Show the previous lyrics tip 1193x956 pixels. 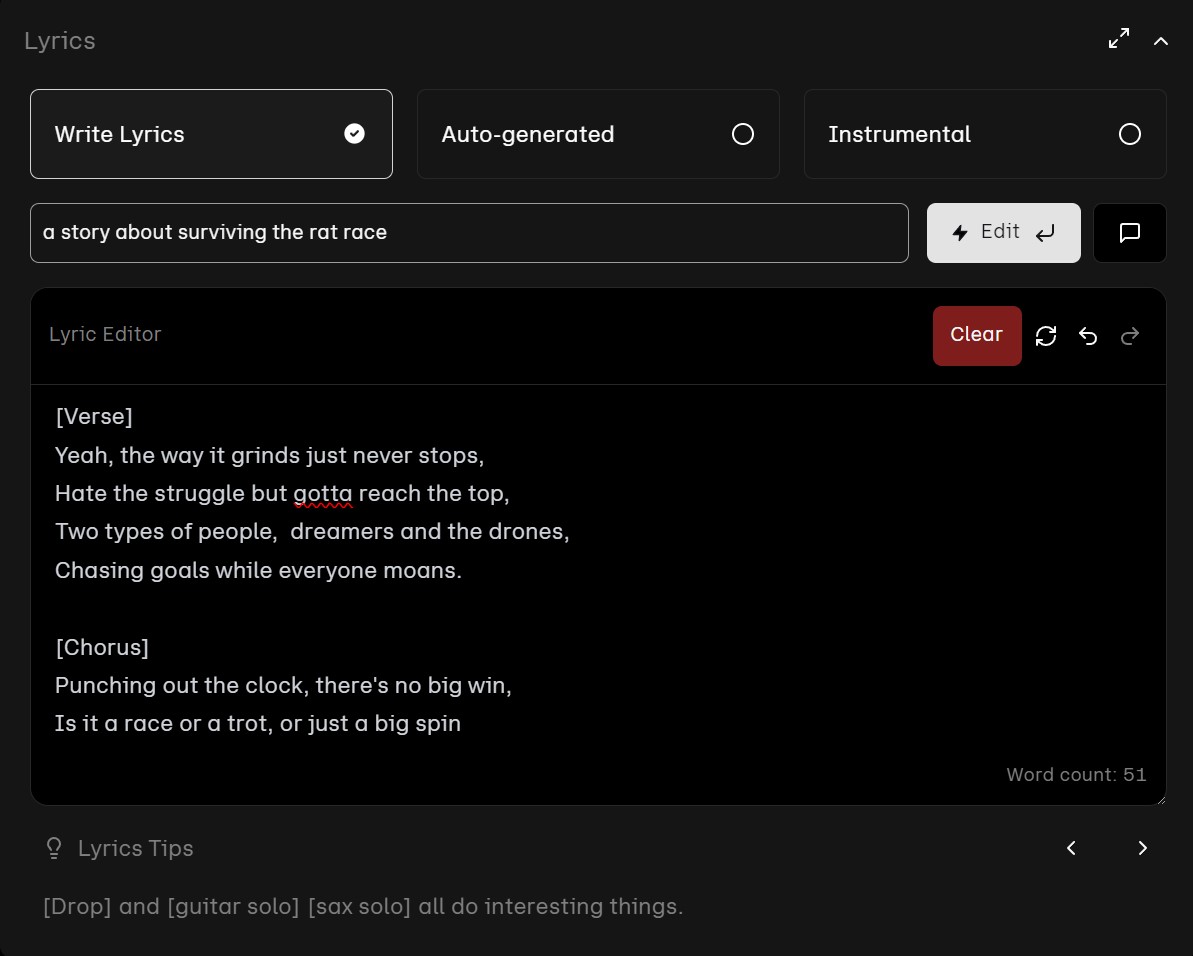point(1071,848)
